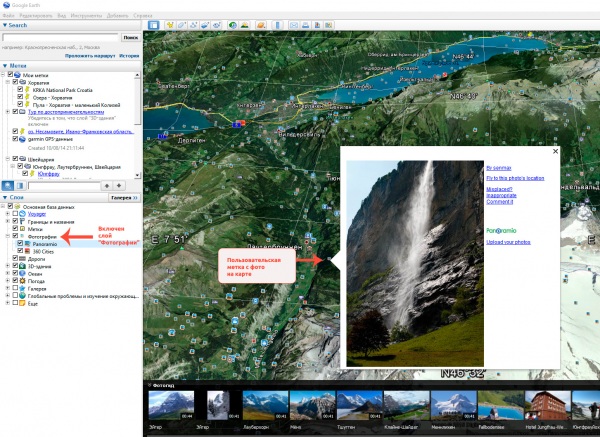The width and height of the screenshot is (600, 437).
Task: Open the Файл menu
Action: (8, 16)
